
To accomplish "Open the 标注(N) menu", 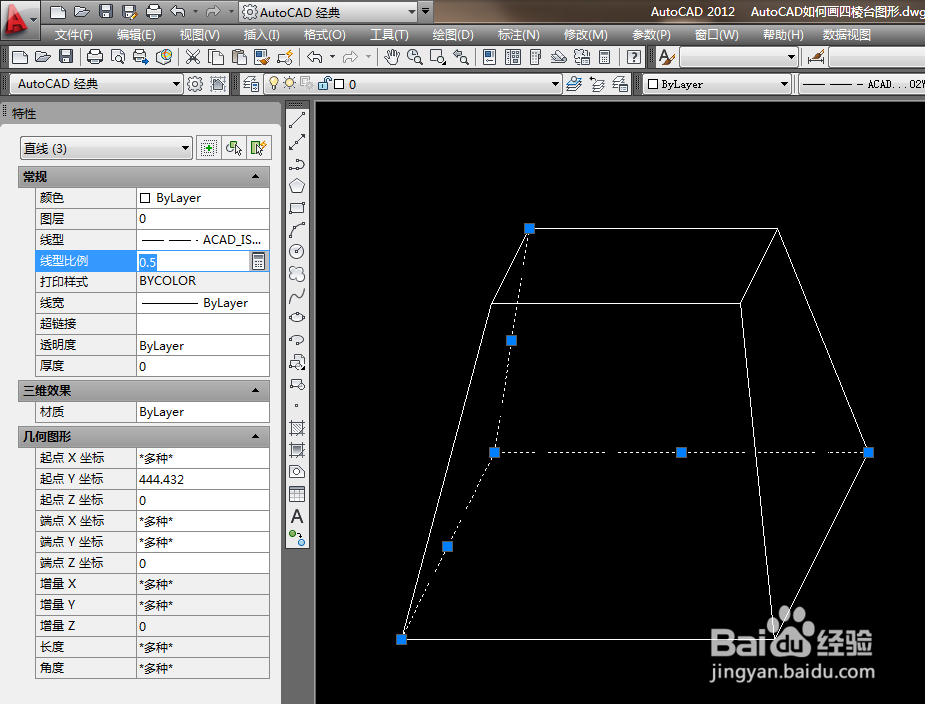I will coord(519,35).
